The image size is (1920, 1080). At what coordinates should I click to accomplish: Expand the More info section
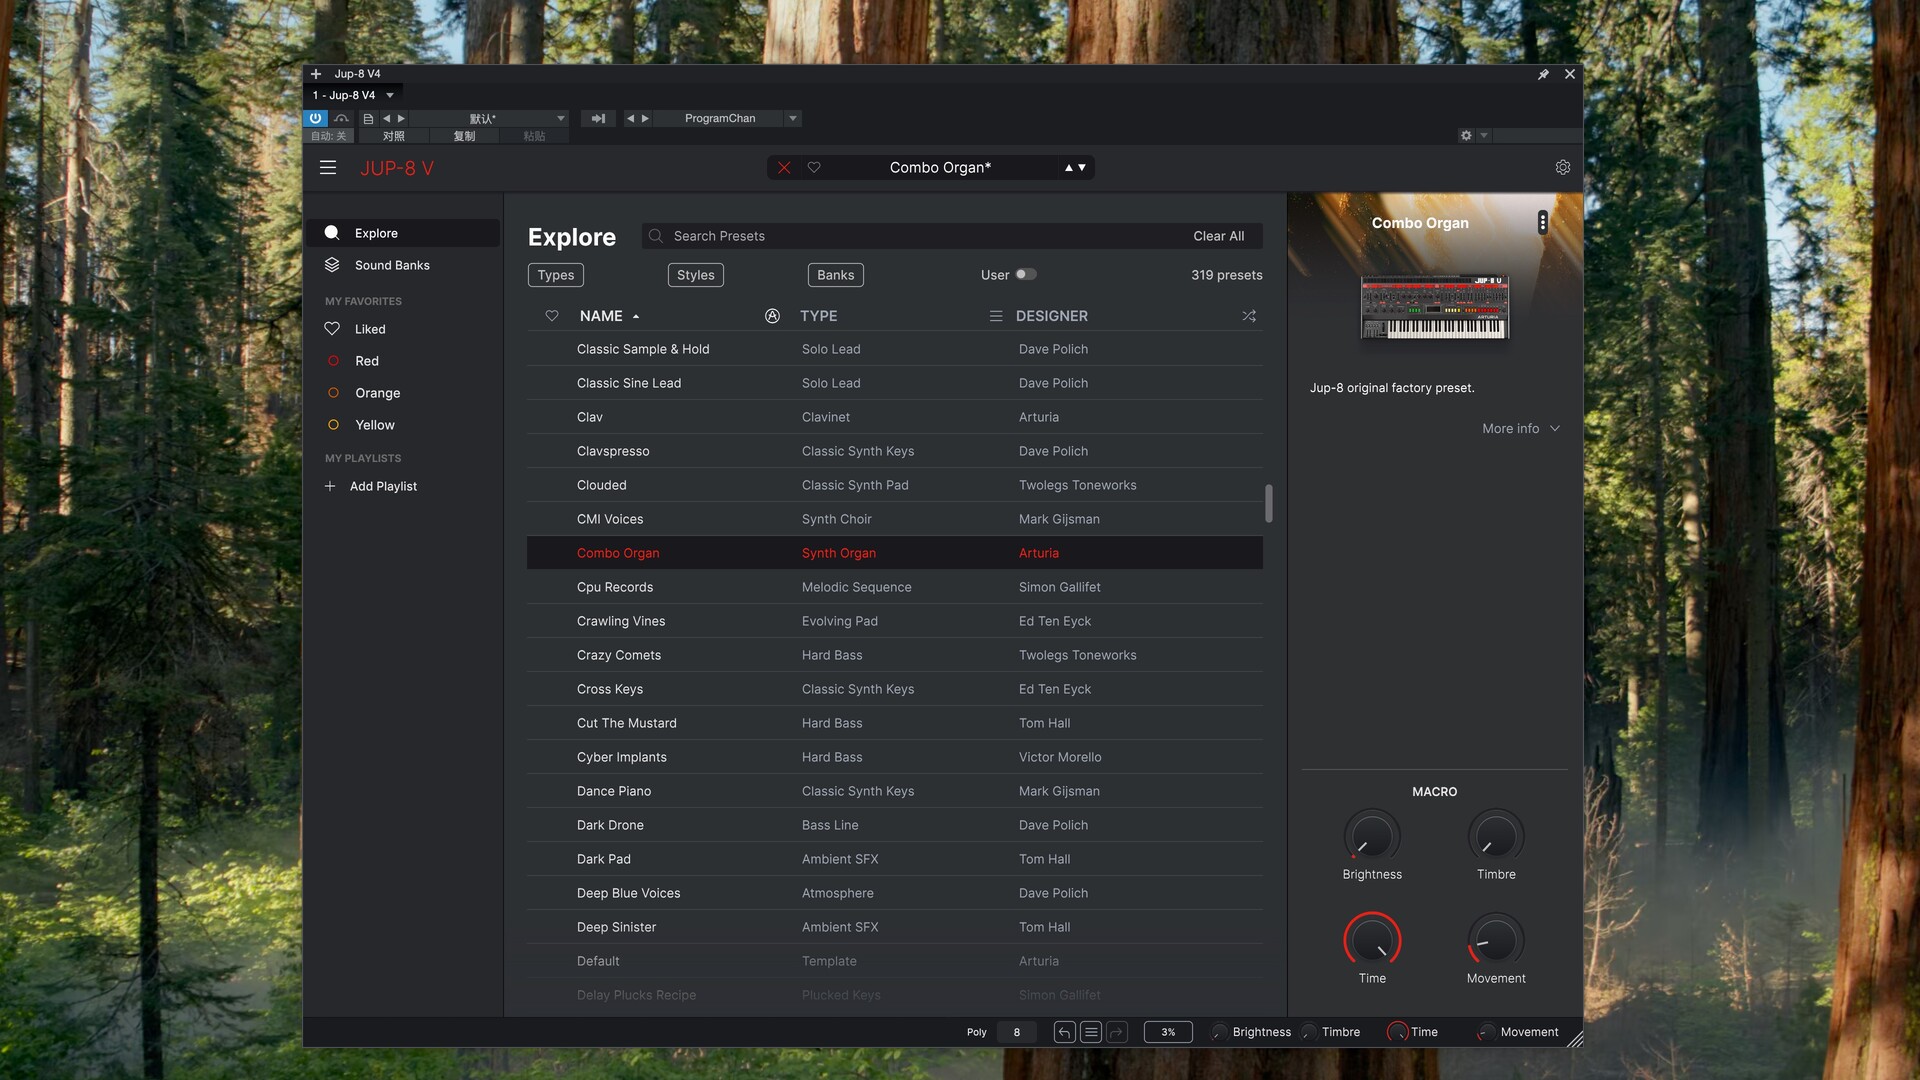1521,428
